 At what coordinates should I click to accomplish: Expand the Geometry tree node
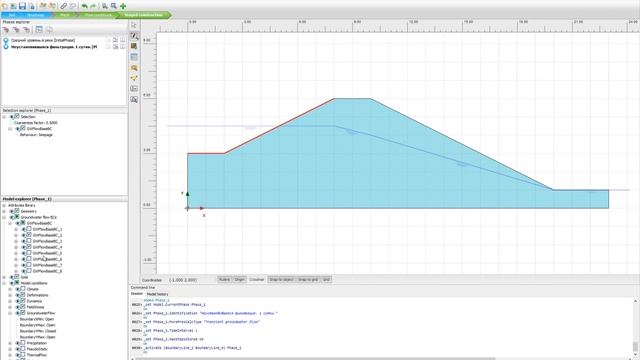pos(4,211)
